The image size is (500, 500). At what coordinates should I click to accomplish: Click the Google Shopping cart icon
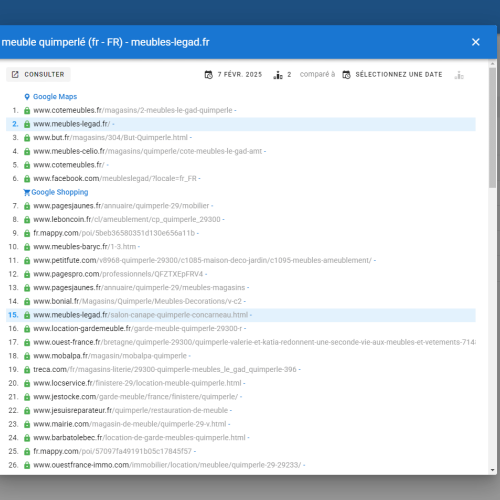click(27, 192)
